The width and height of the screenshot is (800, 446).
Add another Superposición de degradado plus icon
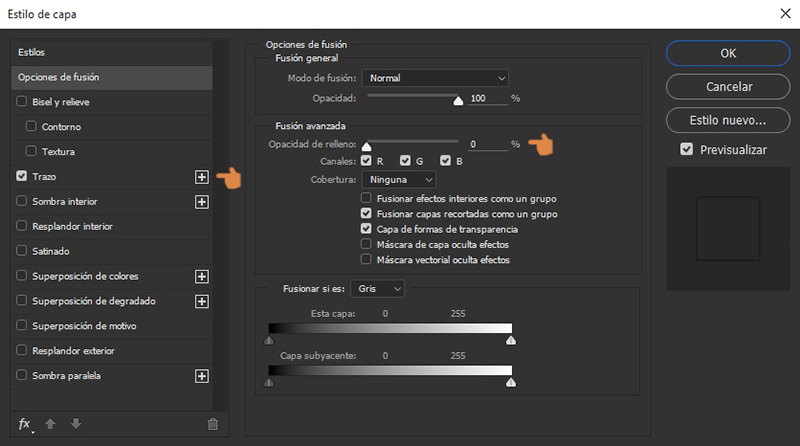202,301
